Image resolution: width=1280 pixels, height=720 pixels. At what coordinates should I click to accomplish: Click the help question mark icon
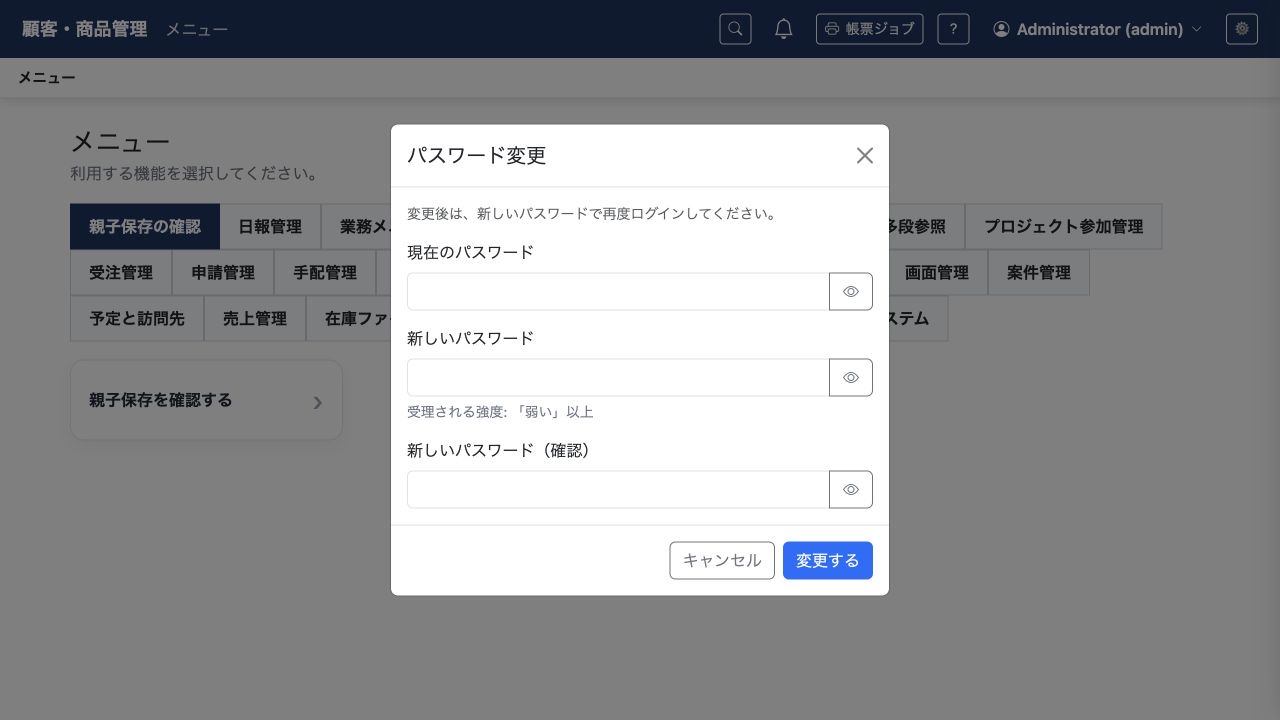(x=953, y=29)
